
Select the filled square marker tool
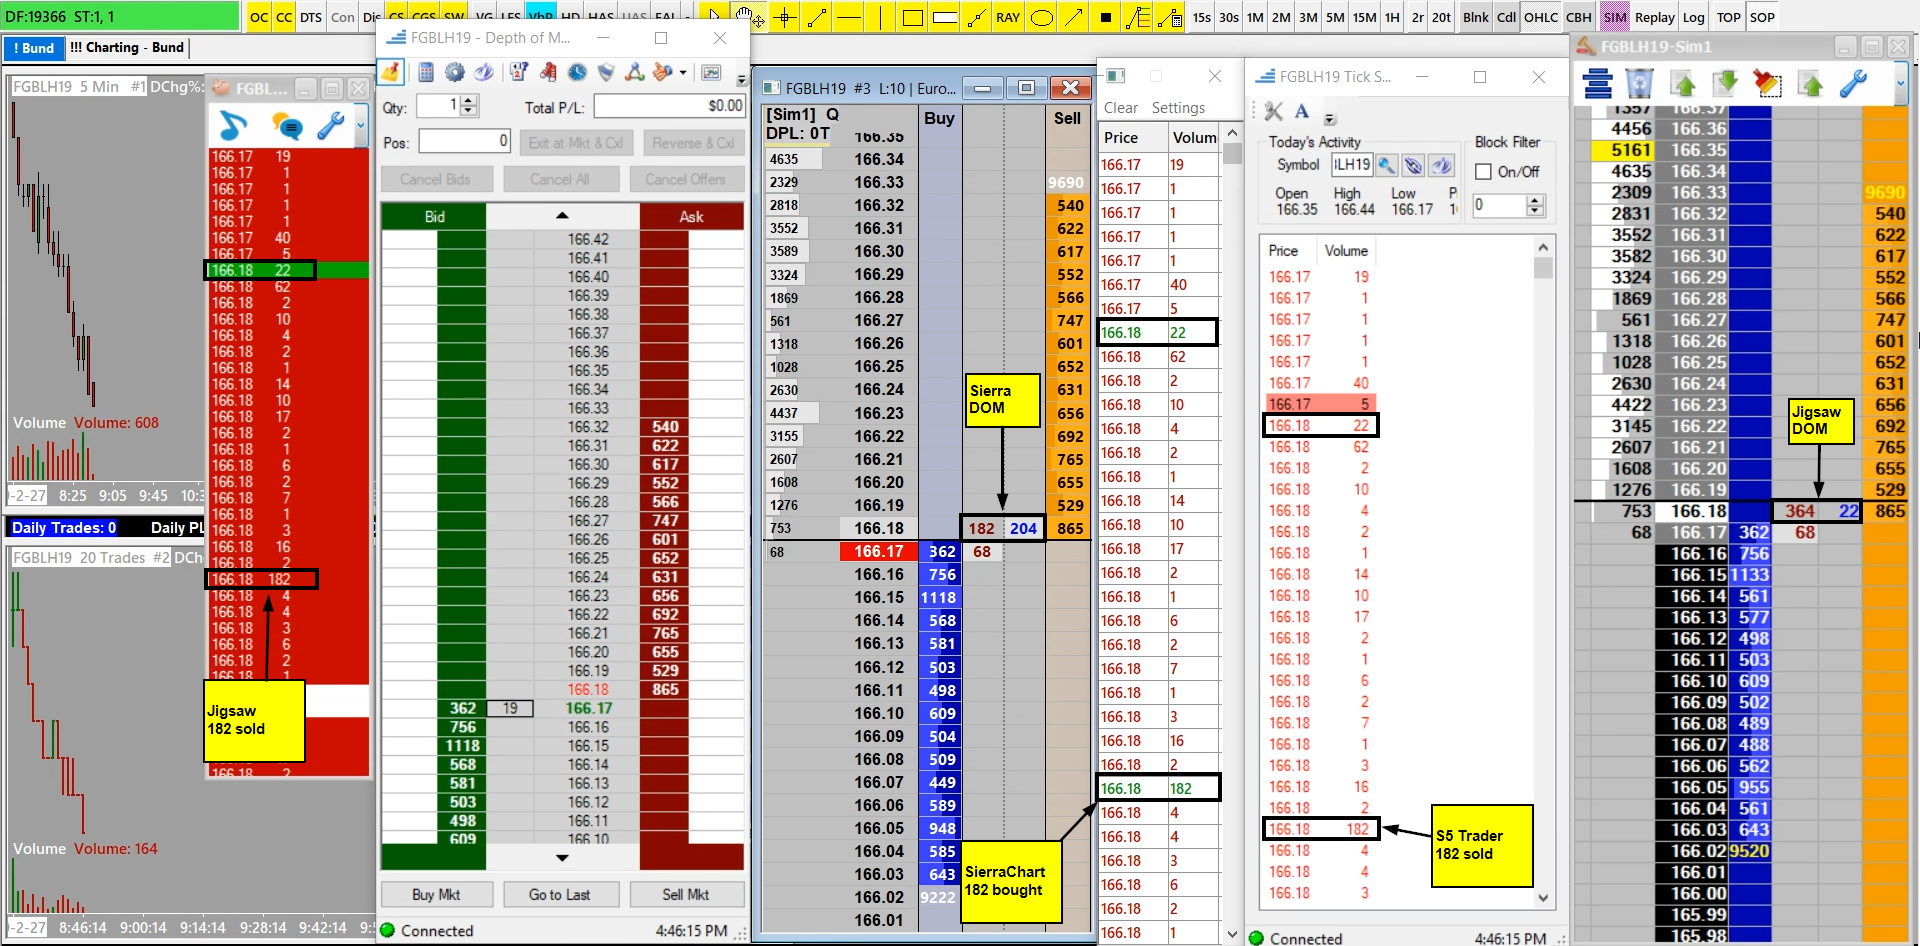[x=1105, y=17]
